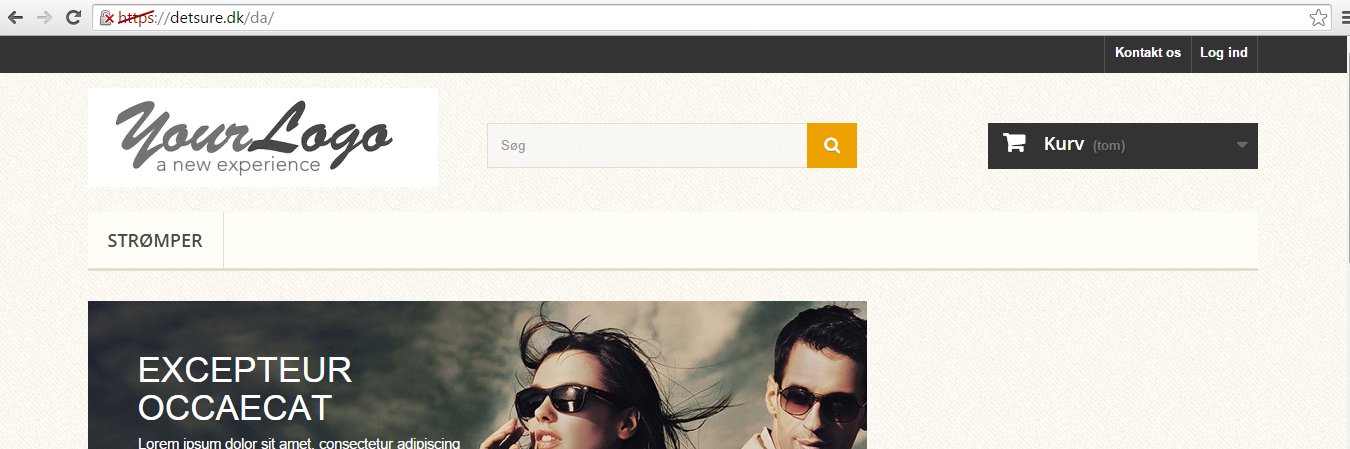The height and width of the screenshot is (449, 1350).
Task: Click the YourLogo site logo
Action: pyautogui.click(x=262, y=137)
